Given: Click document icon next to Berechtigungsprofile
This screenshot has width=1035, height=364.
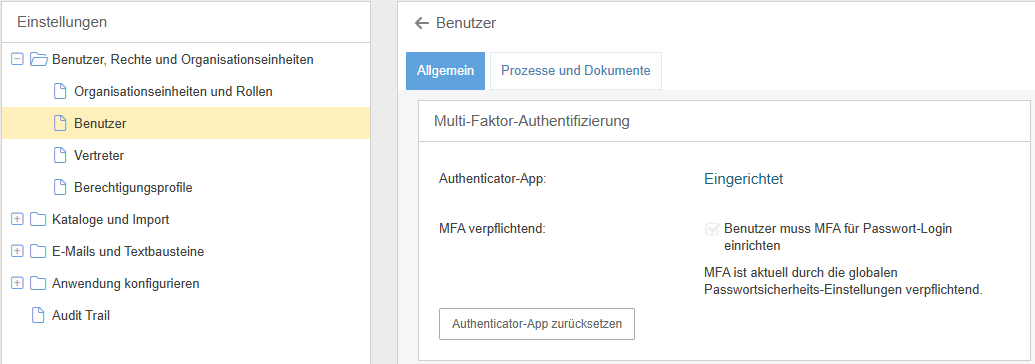Looking at the screenshot, I should pyautogui.click(x=60, y=188).
